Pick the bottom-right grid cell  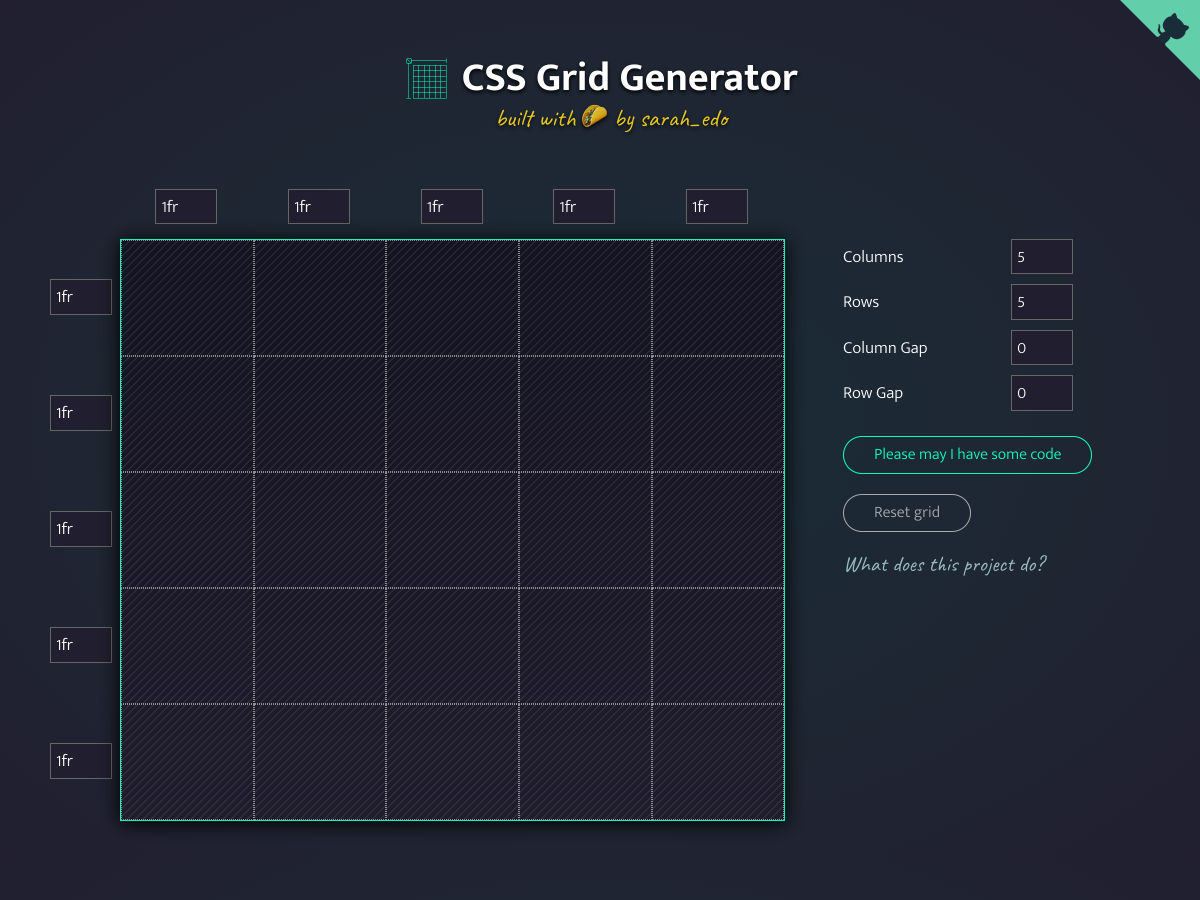click(718, 762)
